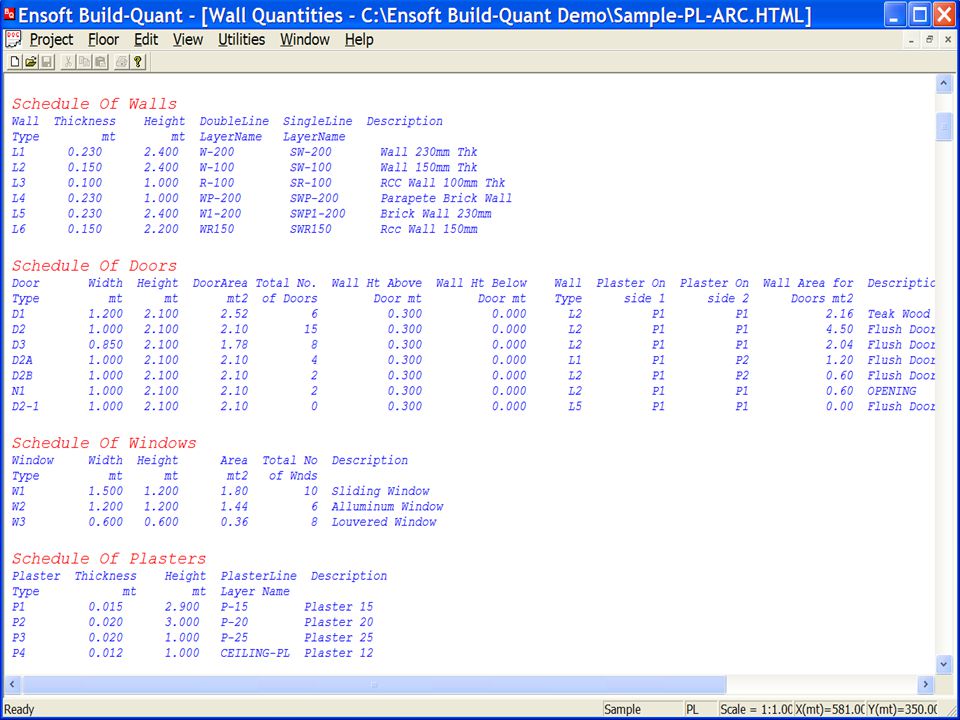Click window type 'W1' row label
The width and height of the screenshot is (960, 720).
[18, 491]
